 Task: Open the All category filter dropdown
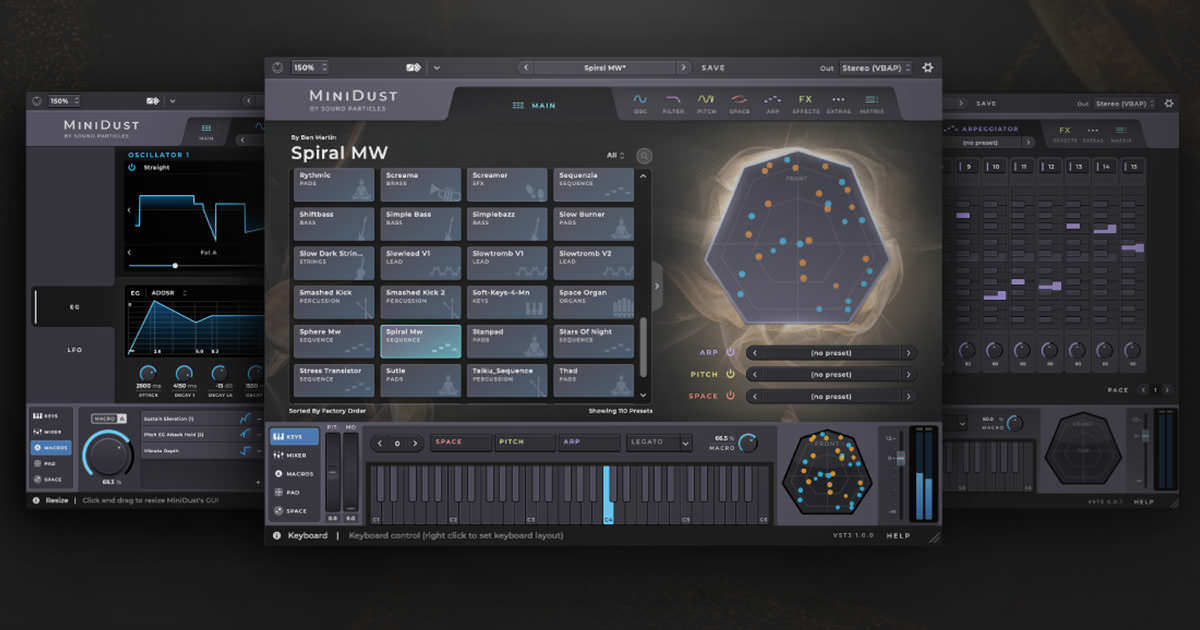click(616, 156)
